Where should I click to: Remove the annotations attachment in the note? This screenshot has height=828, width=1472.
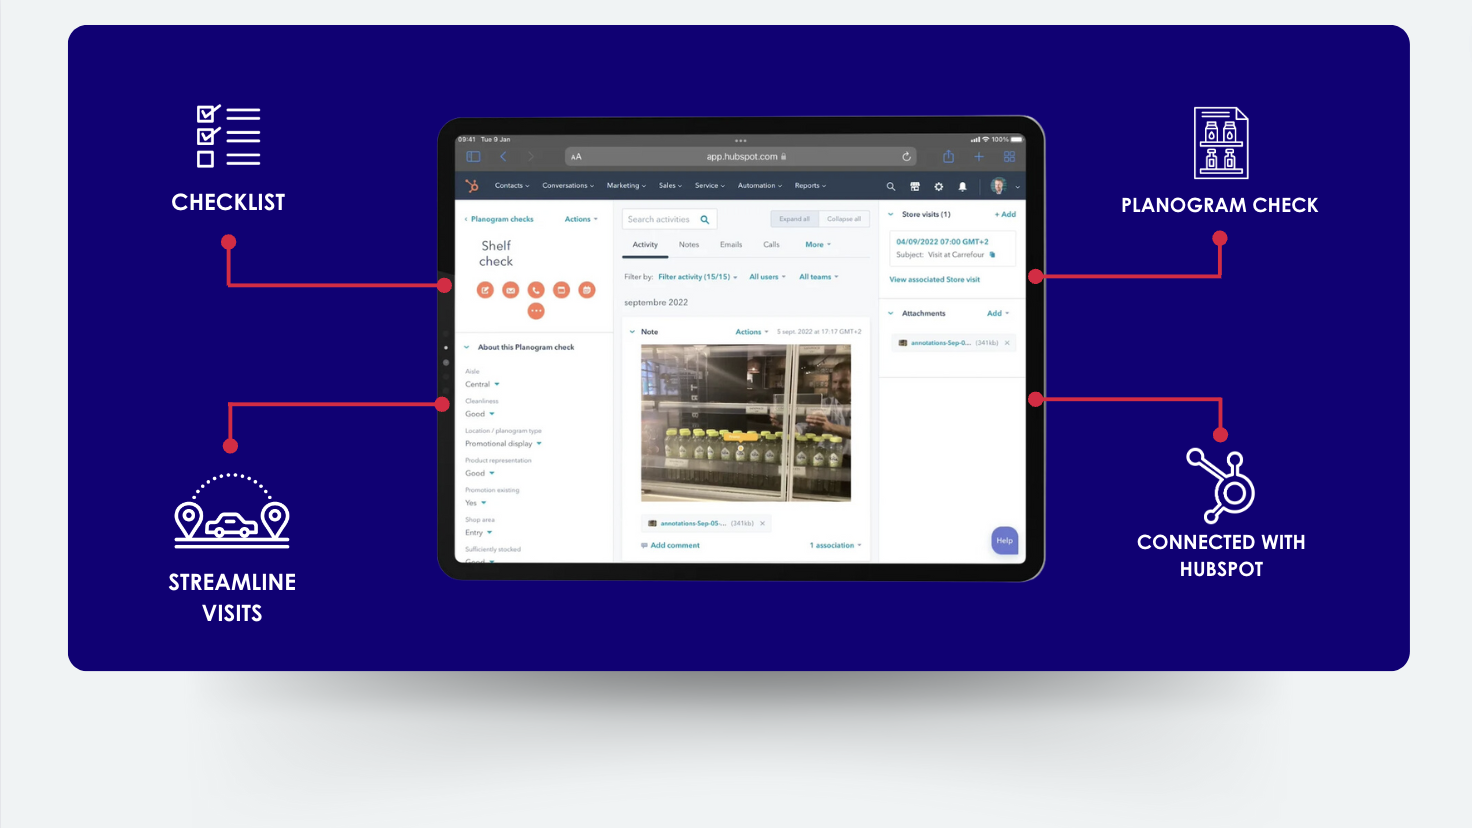(x=762, y=523)
